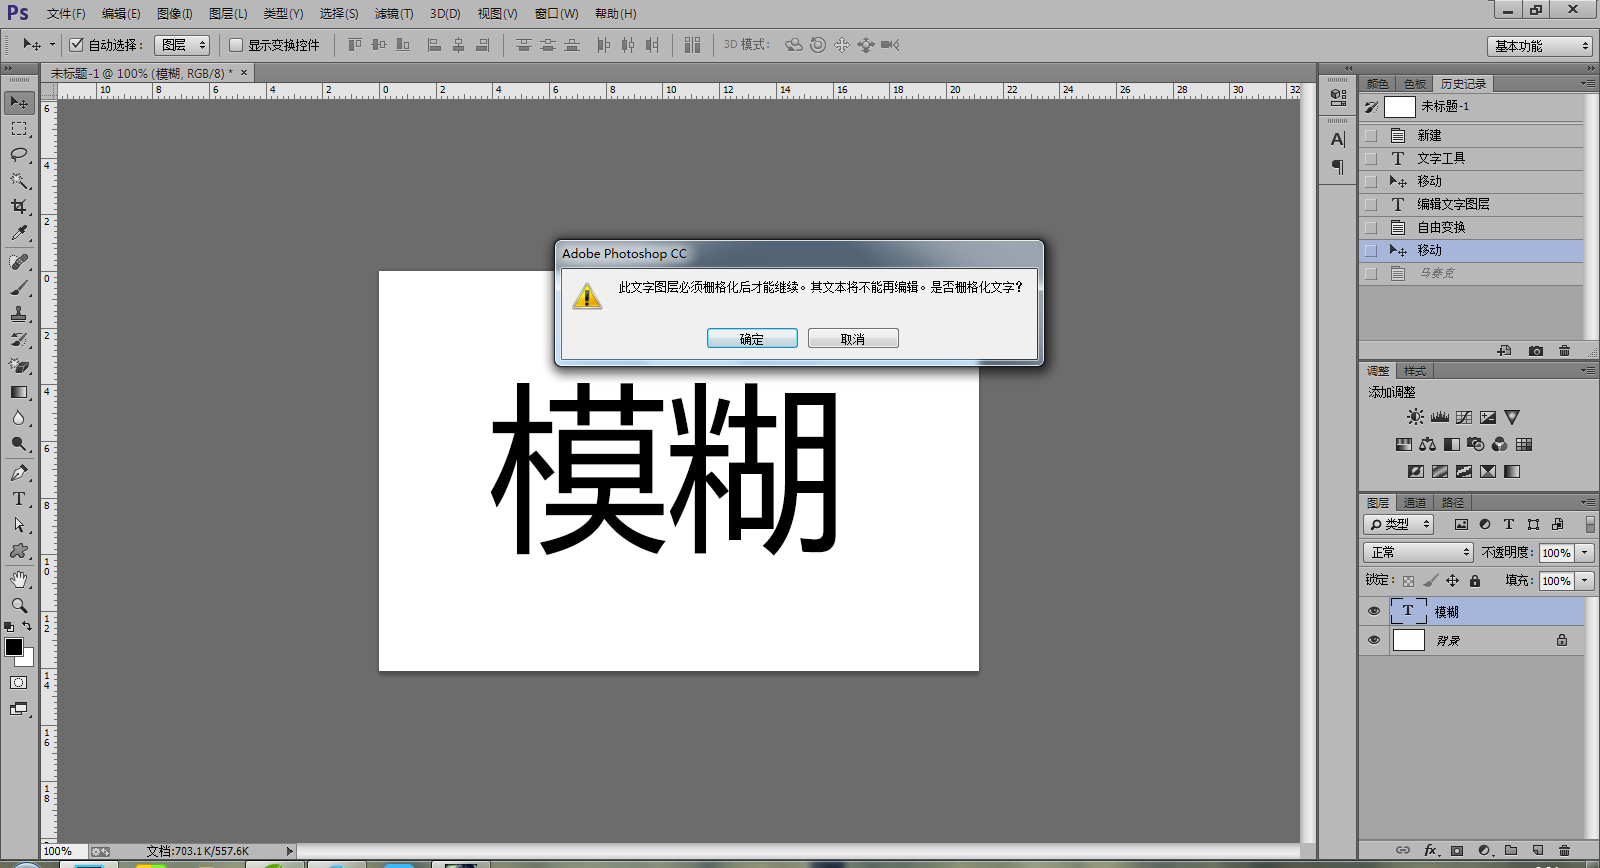Select the Lasso tool
The width and height of the screenshot is (1600, 868).
tap(19, 154)
